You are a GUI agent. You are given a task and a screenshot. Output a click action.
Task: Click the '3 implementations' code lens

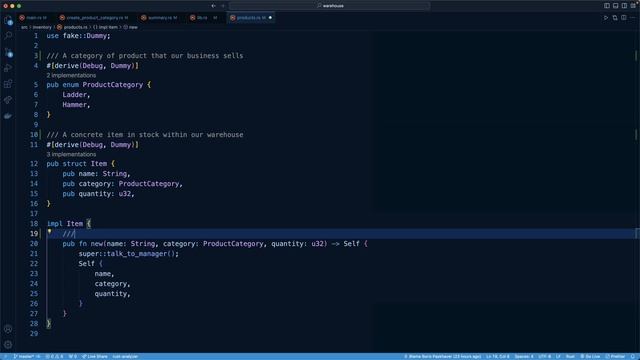pyautogui.click(x=71, y=154)
